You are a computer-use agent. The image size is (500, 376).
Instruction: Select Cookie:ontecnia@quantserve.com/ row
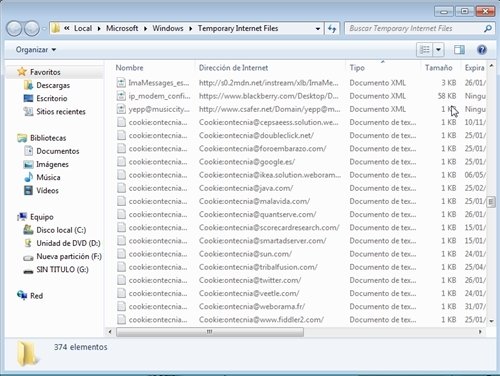pyautogui.click(x=301, y=214)
